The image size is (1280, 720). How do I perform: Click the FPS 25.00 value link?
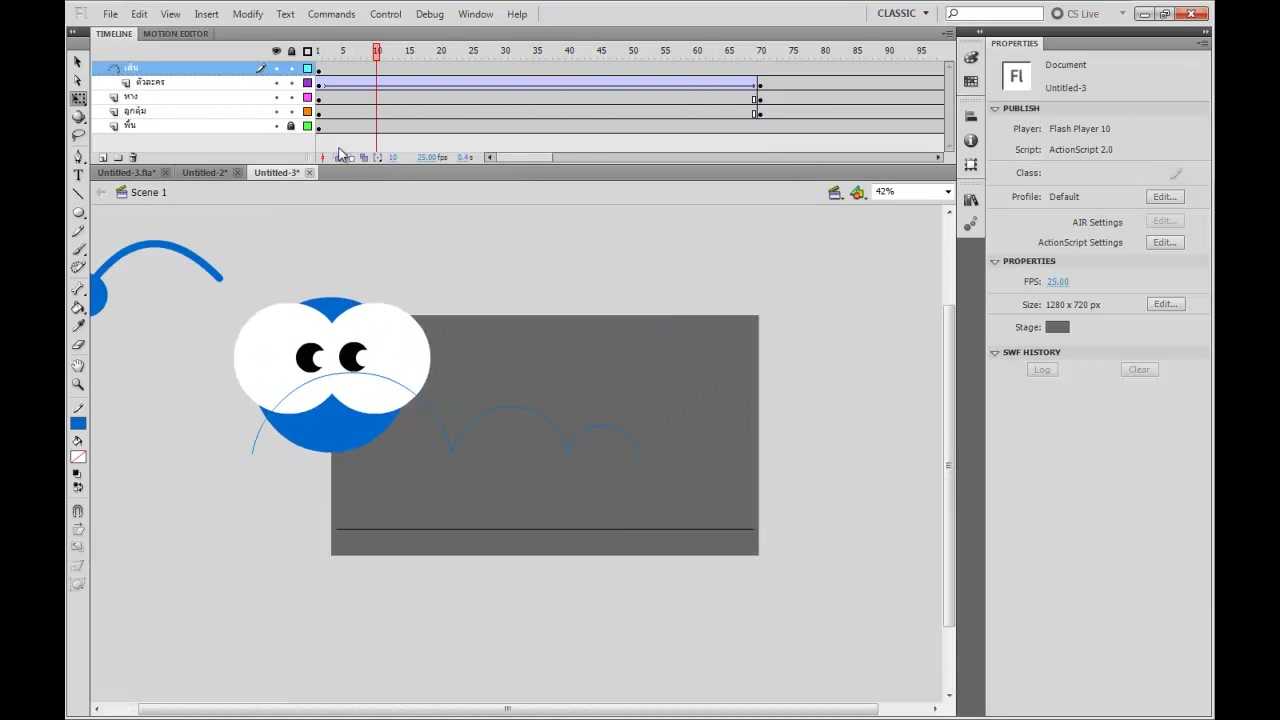[1057, 282]
